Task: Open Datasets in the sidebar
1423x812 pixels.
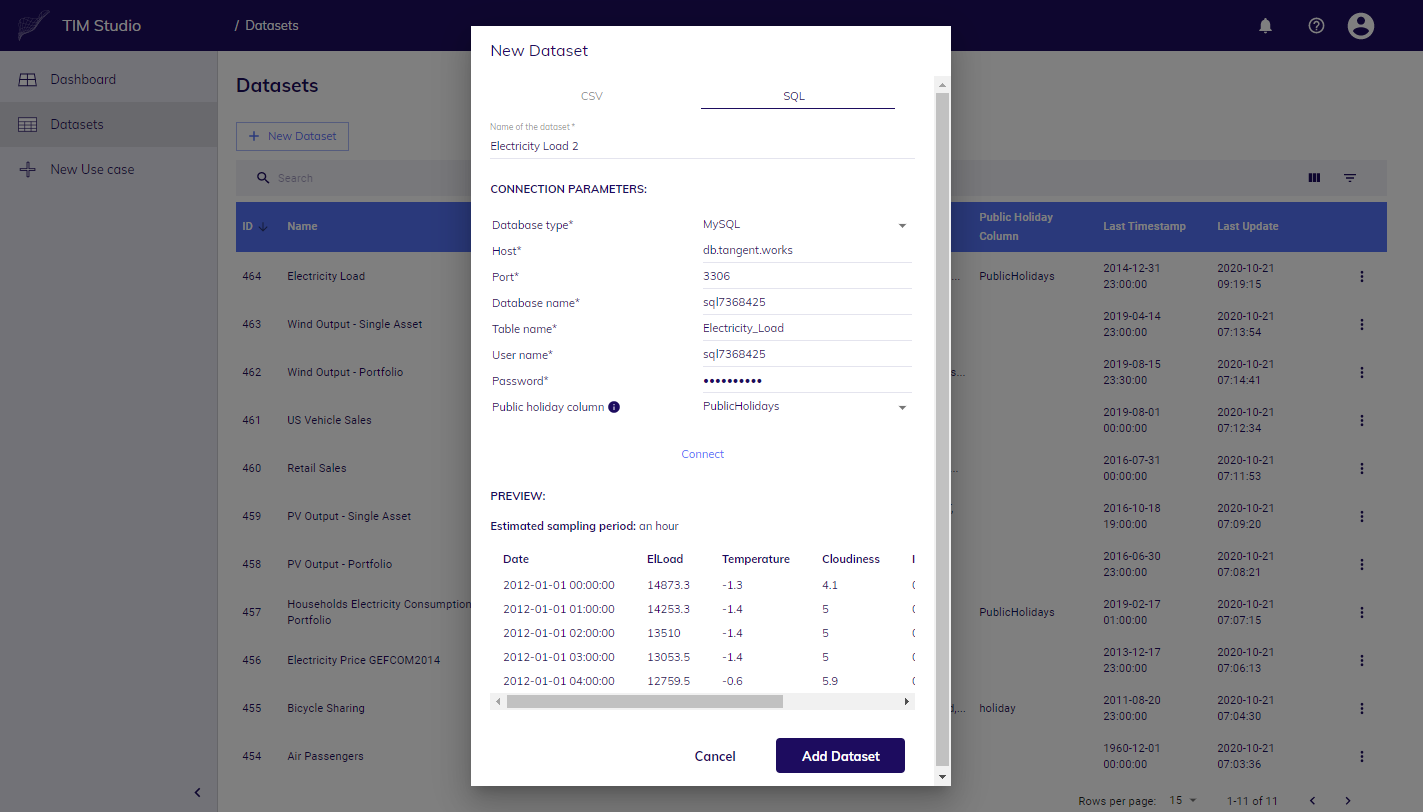Action: 108,125
